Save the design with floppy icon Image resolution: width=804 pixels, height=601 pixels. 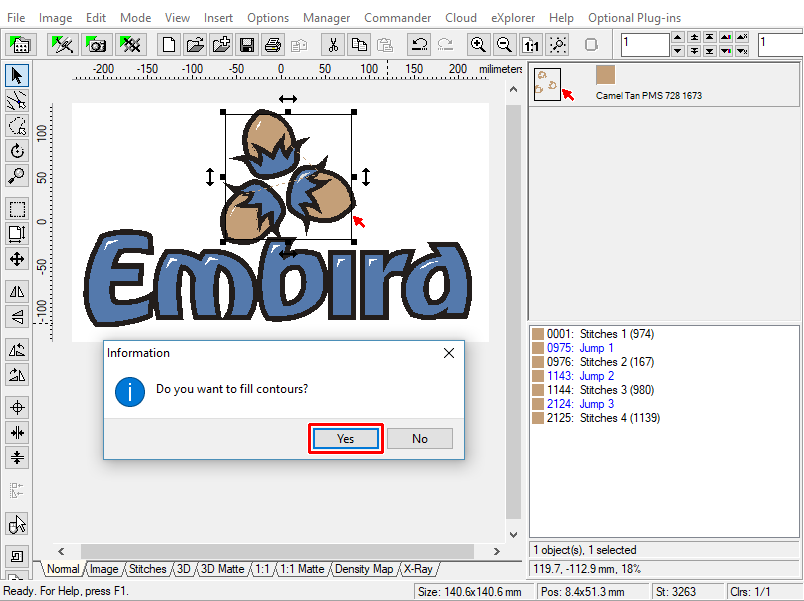(x=247, y=45)
